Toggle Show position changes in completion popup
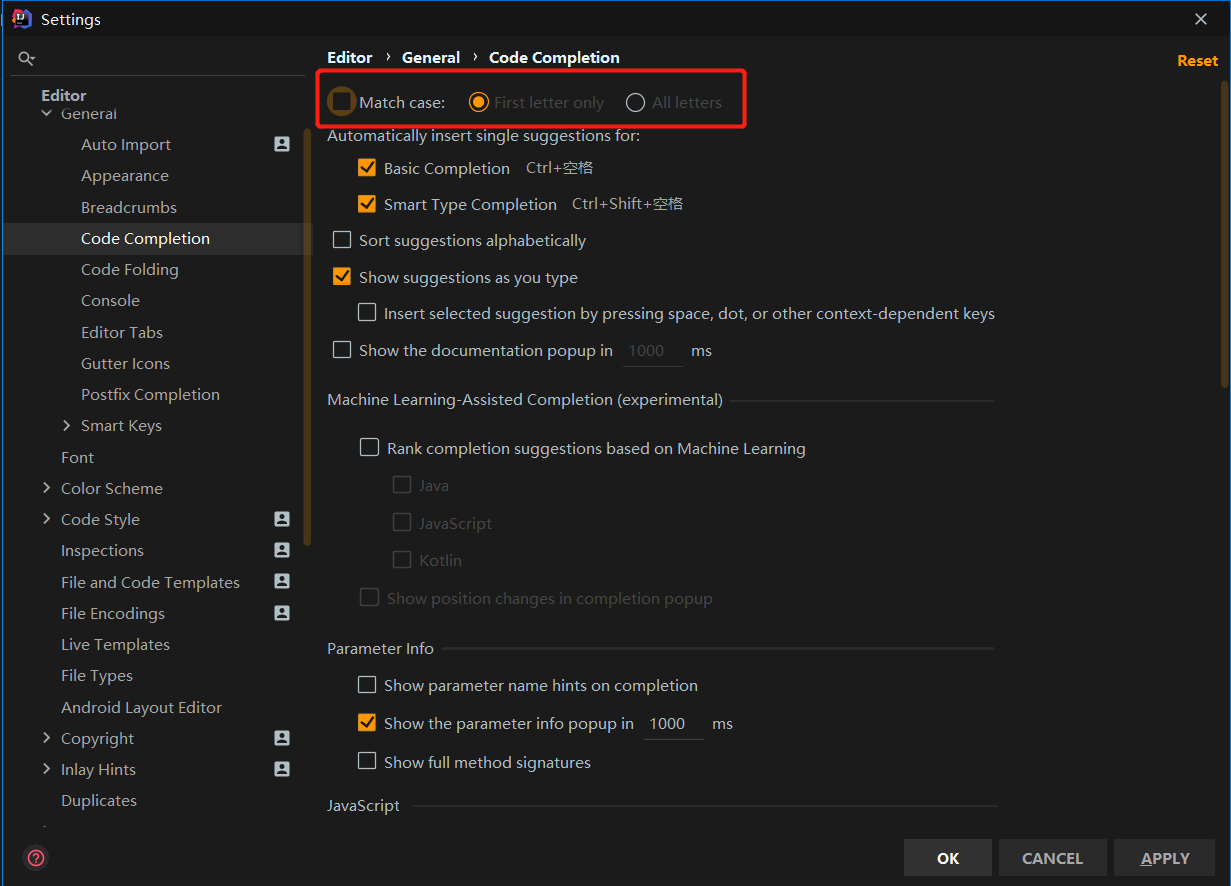Screen dimensions: 1231x886 (x=370, y=598)
